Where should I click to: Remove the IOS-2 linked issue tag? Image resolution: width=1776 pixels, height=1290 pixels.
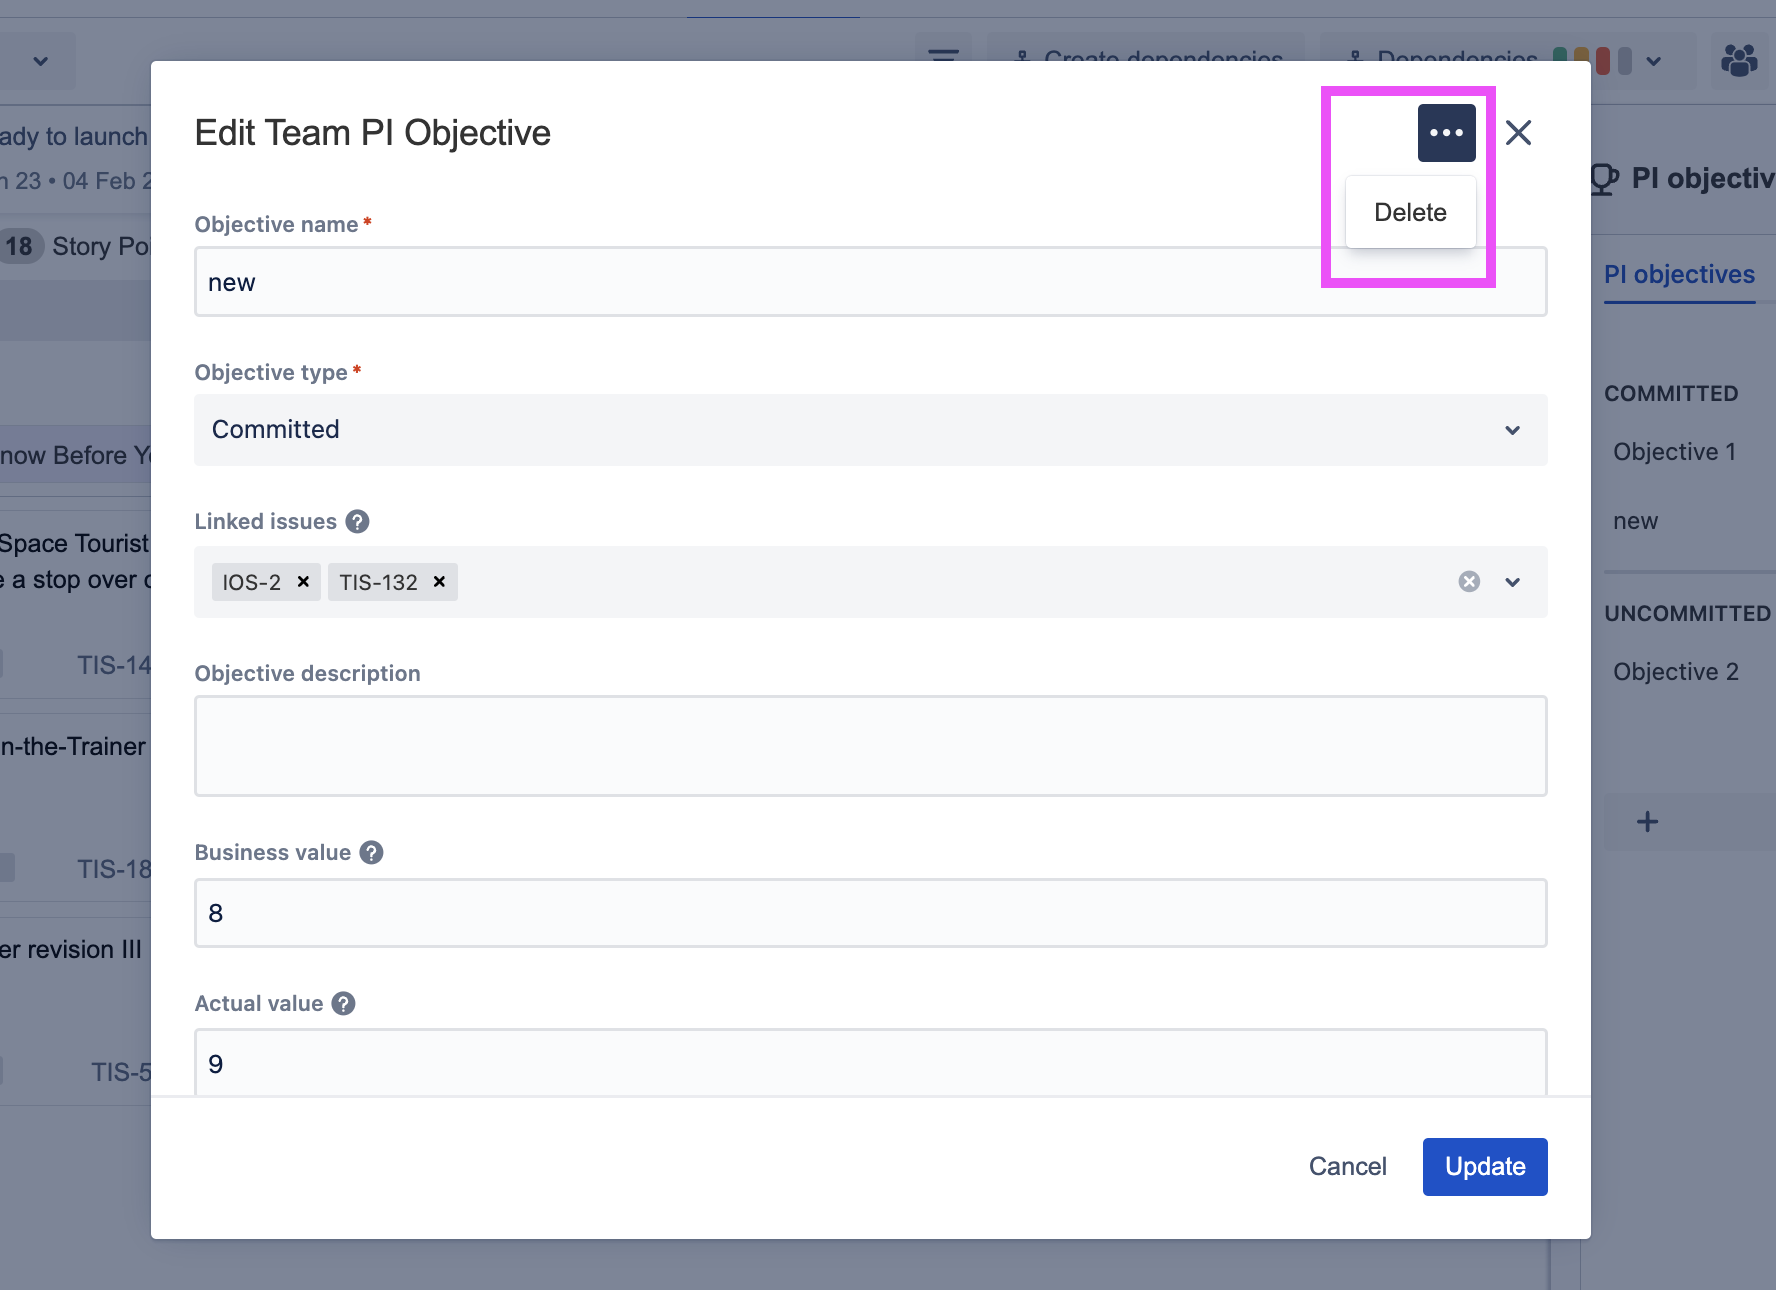point(303,582)
